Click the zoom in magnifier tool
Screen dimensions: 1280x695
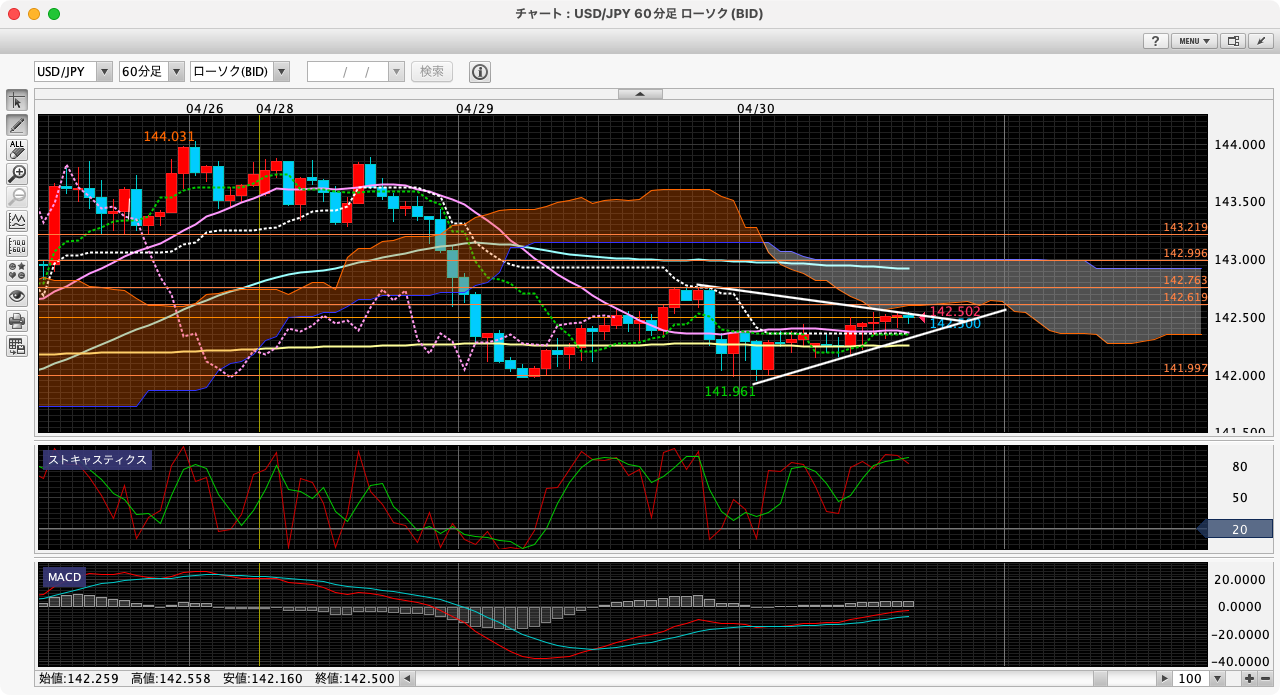tap(17, 174)
